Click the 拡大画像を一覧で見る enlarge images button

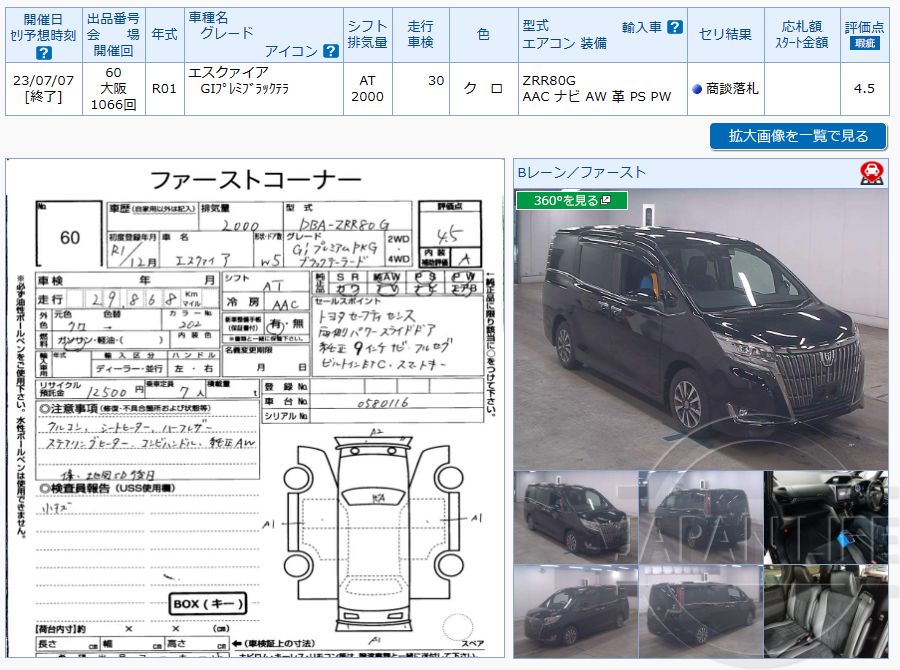(797, 136)
